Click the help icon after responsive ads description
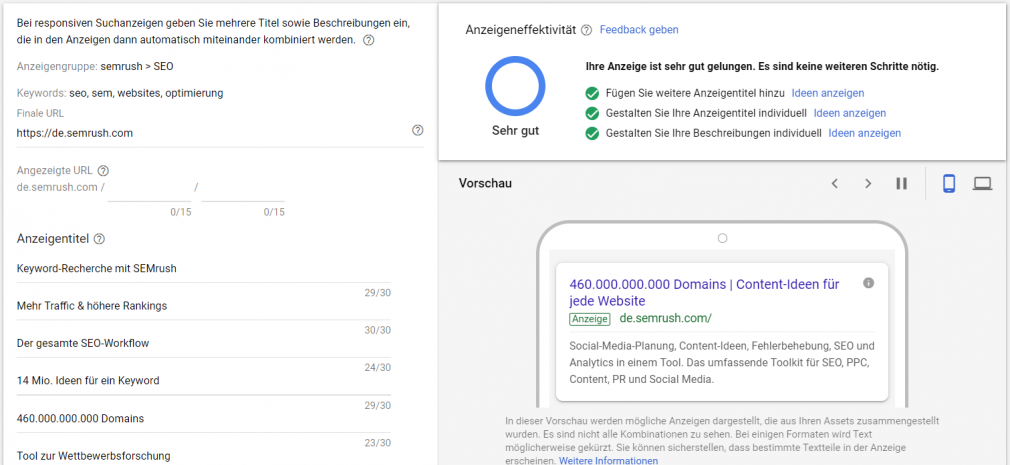Screen dimensions: 1010x465 368,40
